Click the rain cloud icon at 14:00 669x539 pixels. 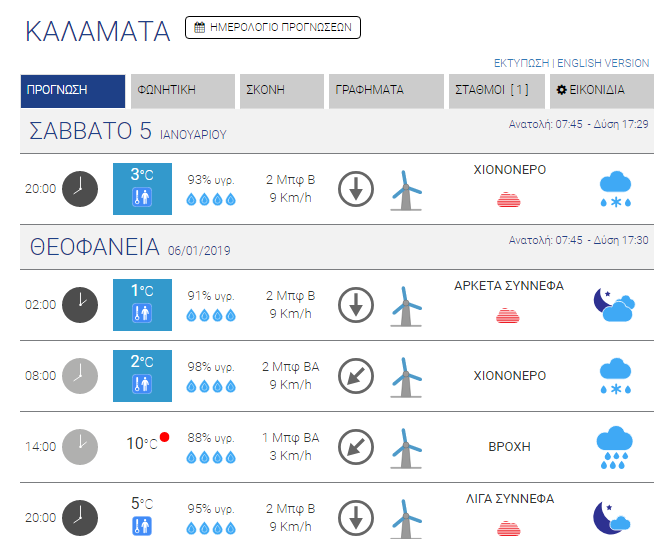(614, 447)
